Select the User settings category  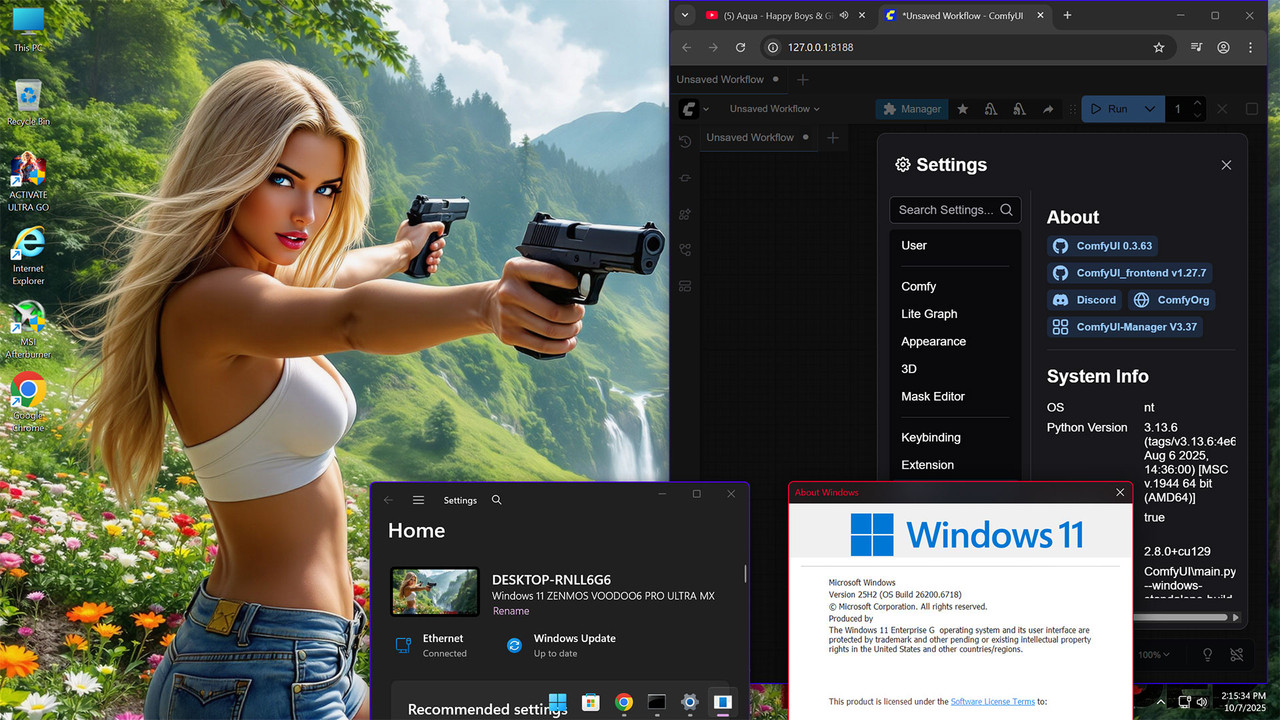[x=955, y=245]
